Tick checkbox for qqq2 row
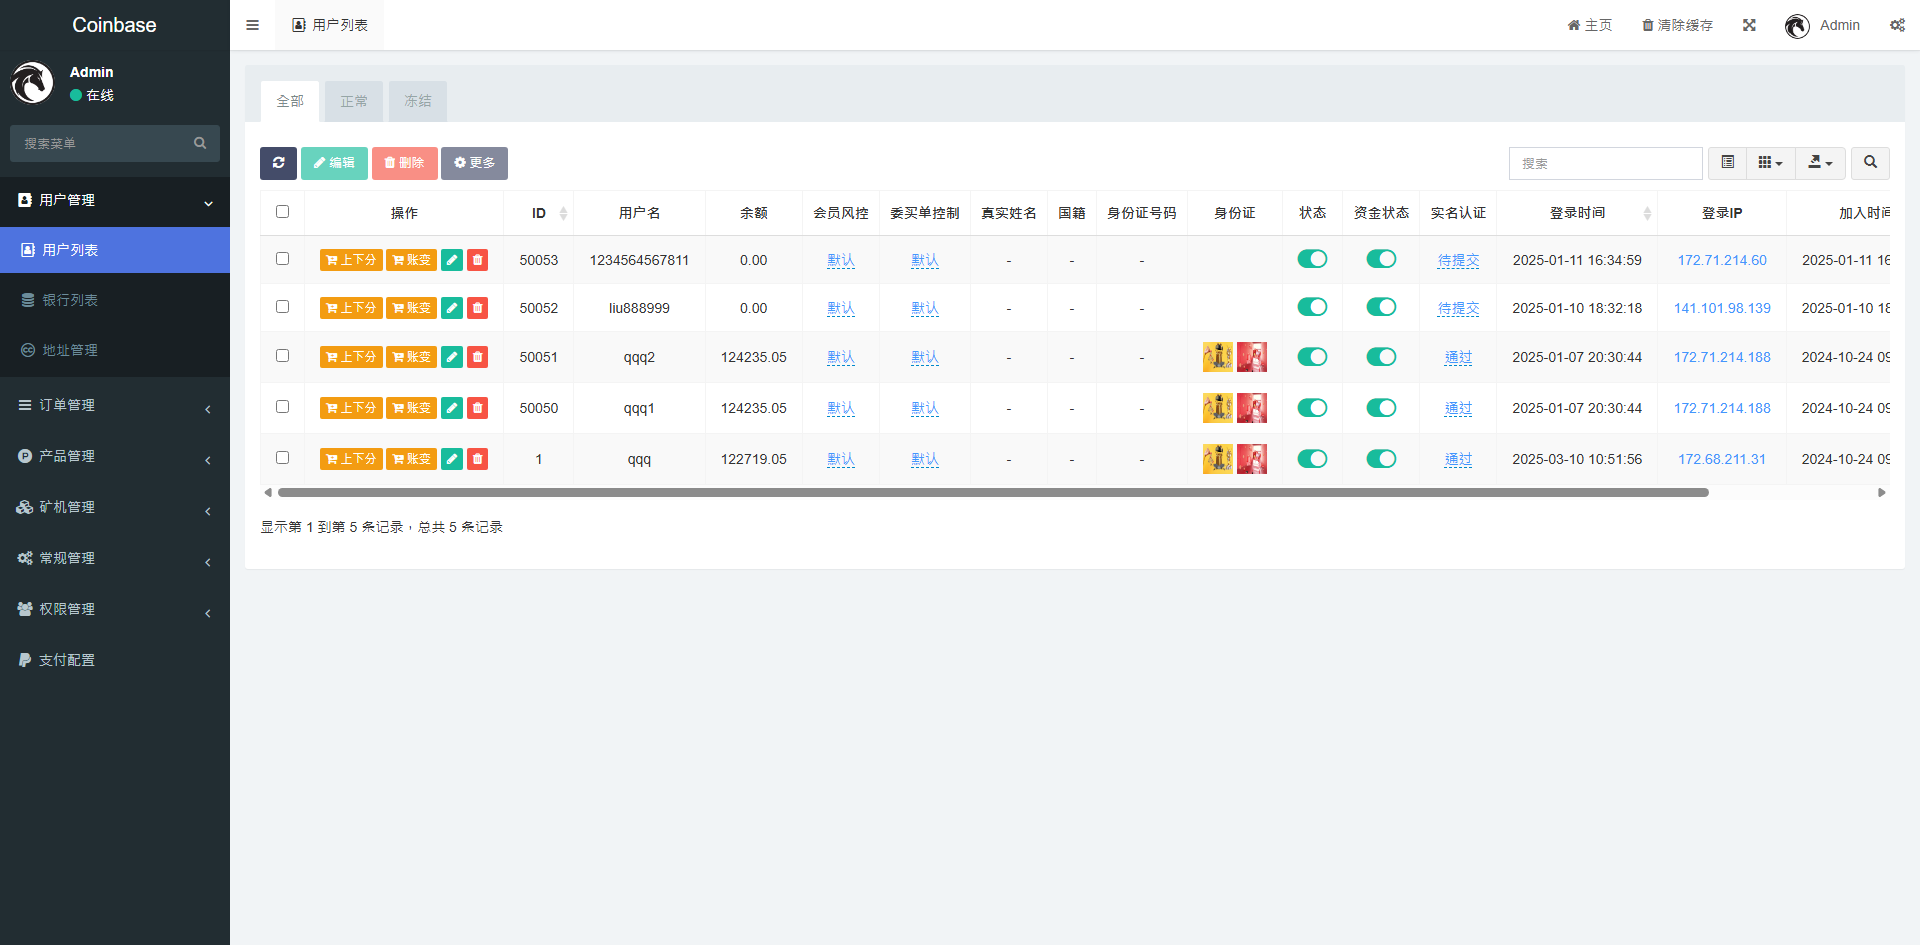This screenshot has width=1920, height=945. point(282,356)
